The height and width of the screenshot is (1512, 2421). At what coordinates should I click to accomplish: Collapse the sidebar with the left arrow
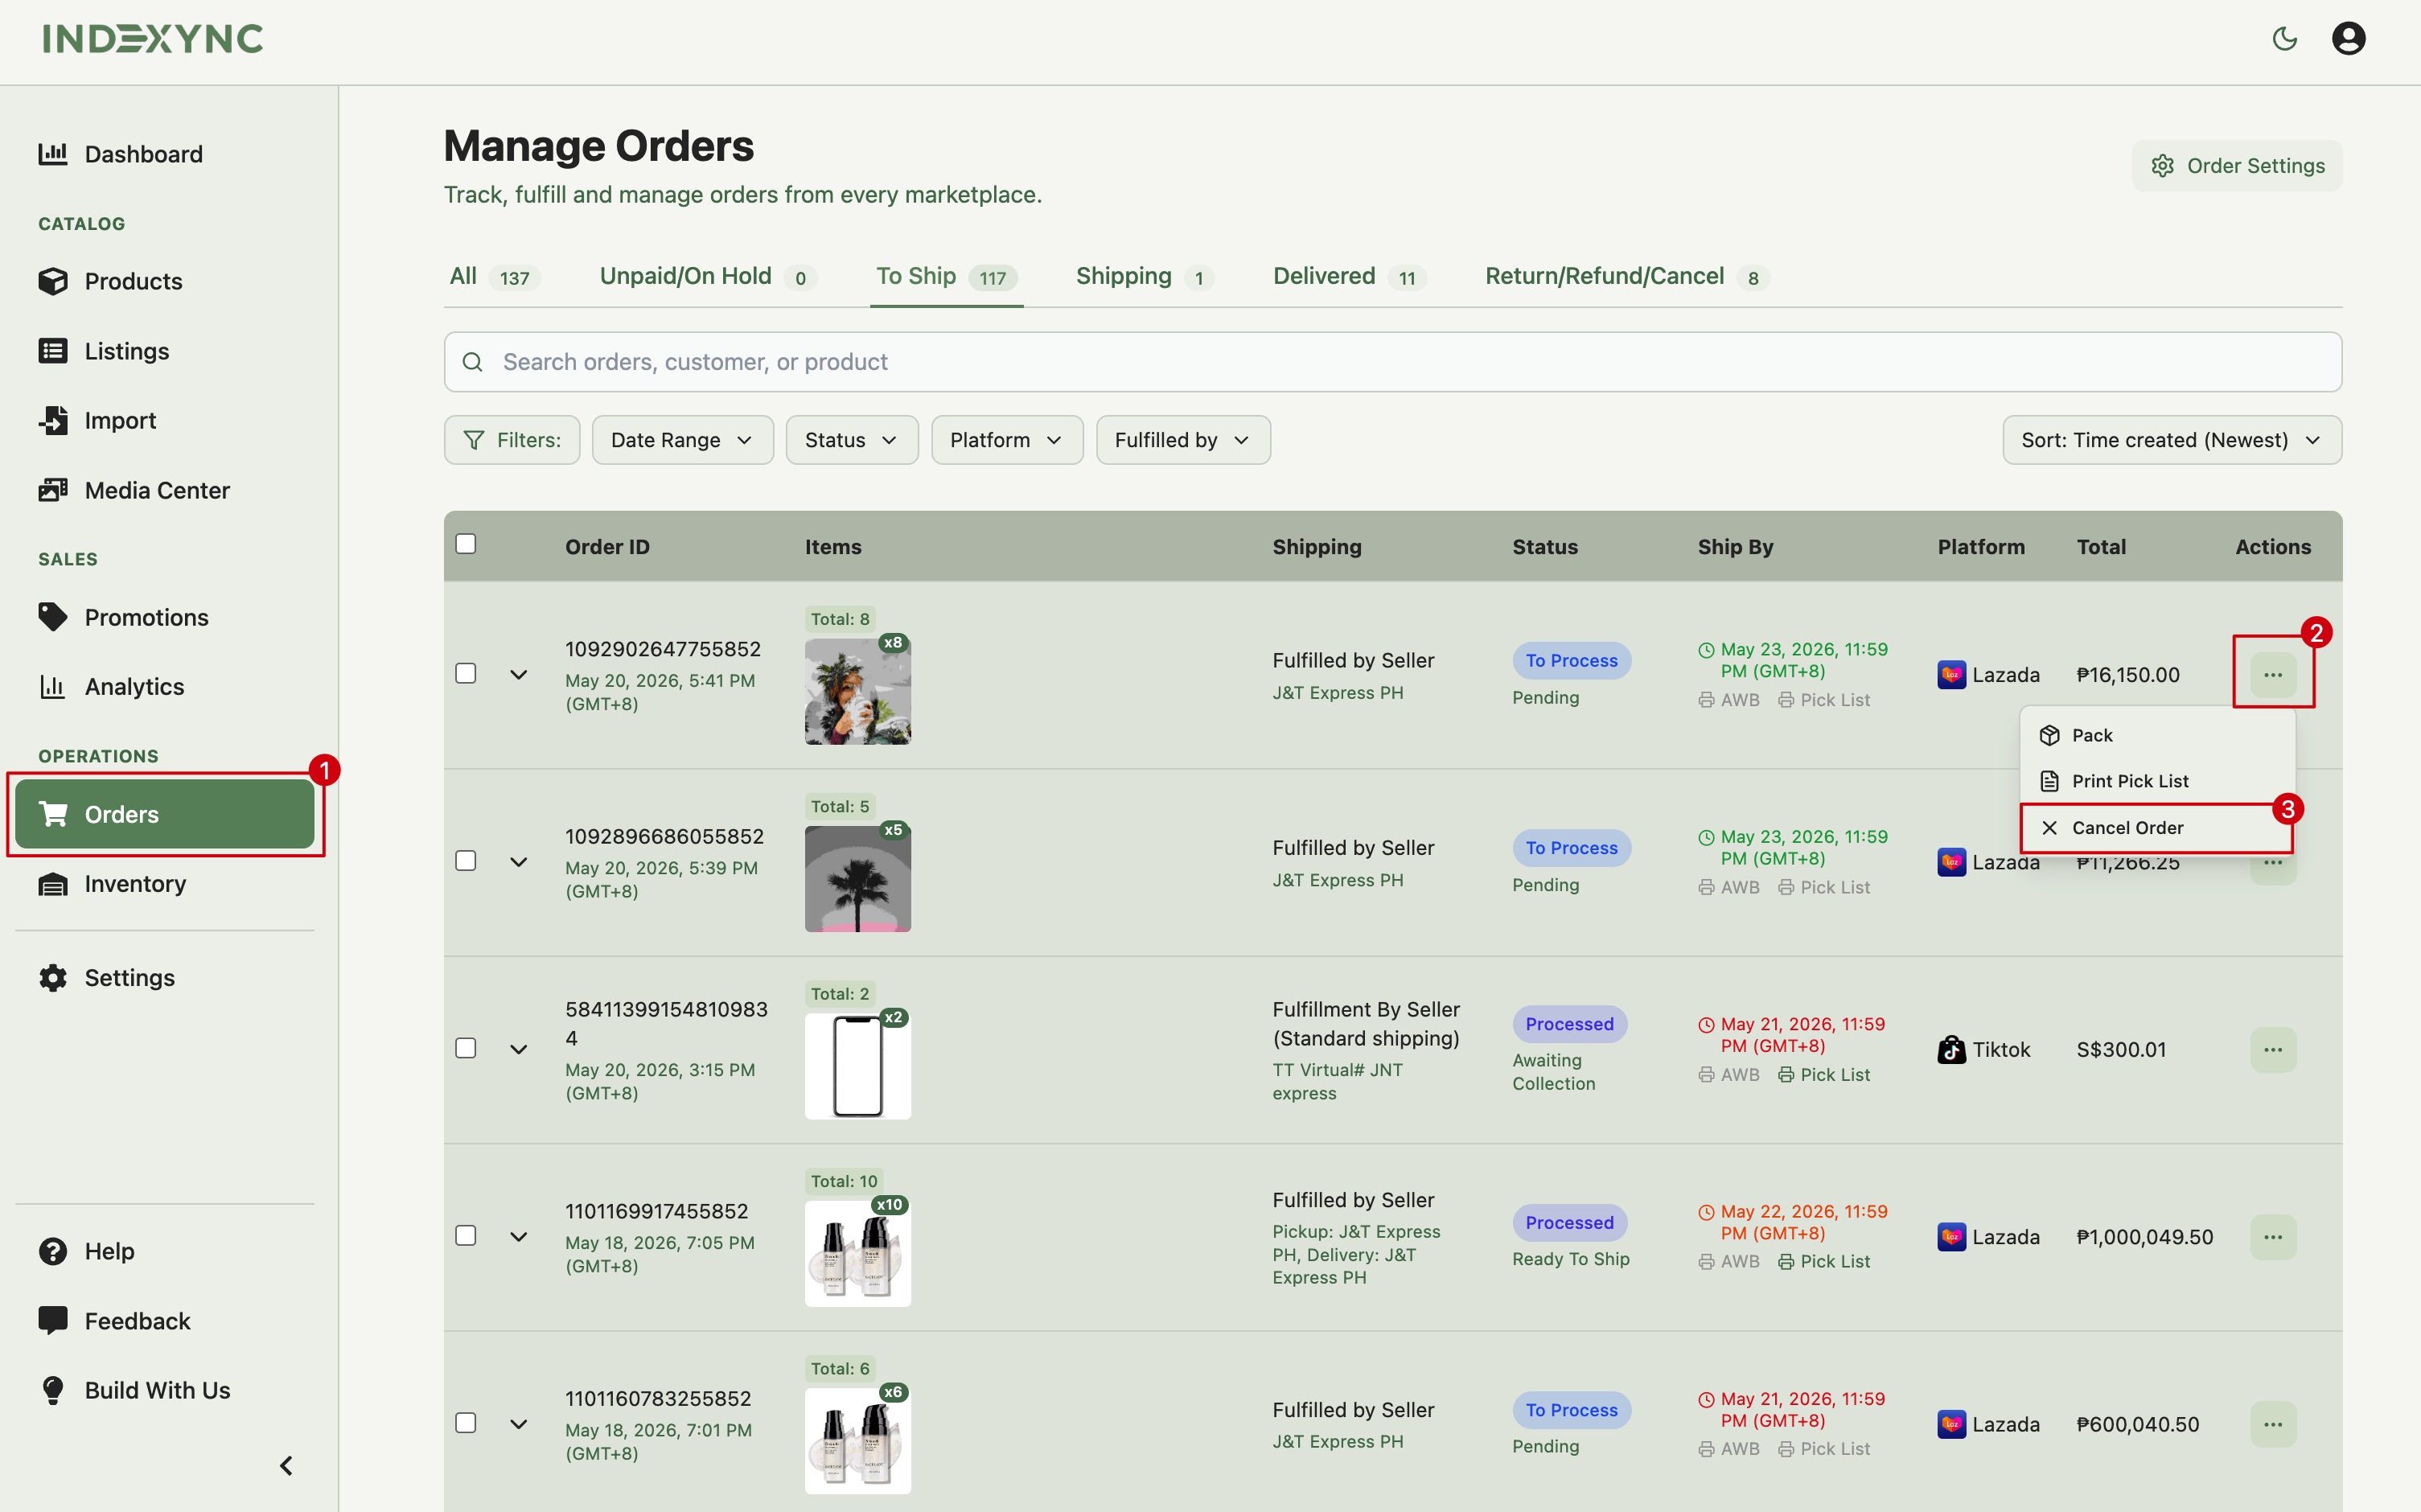286,1466
